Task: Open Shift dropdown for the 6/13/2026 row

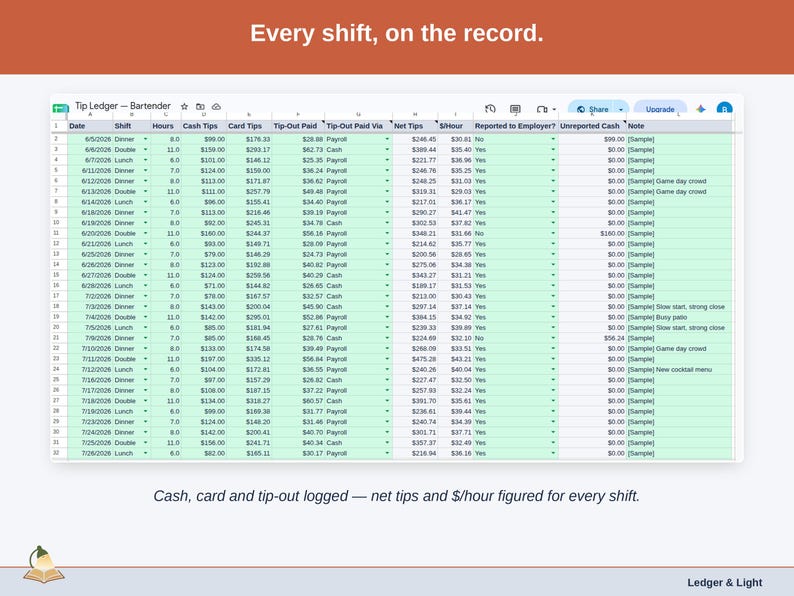Action: point(145,191)
